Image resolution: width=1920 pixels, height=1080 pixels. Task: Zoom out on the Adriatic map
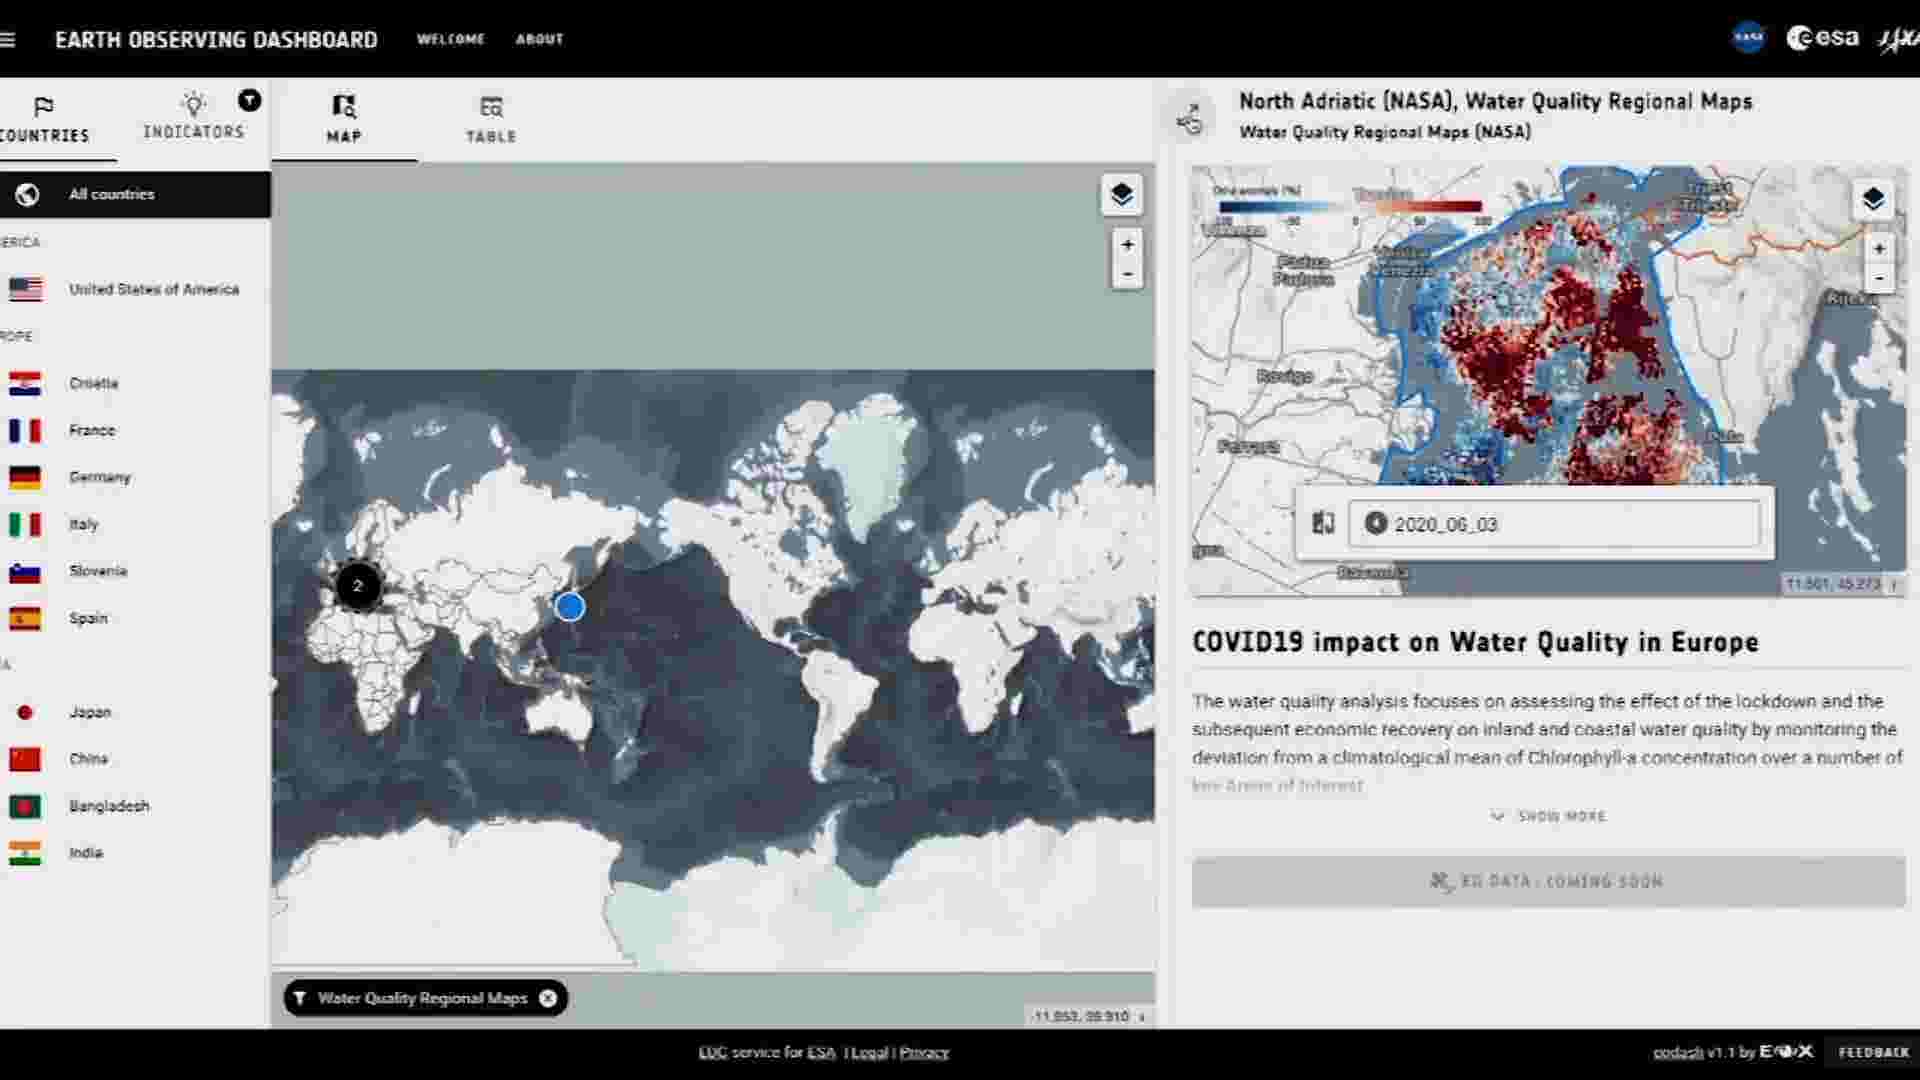[x=1879, y=278]
